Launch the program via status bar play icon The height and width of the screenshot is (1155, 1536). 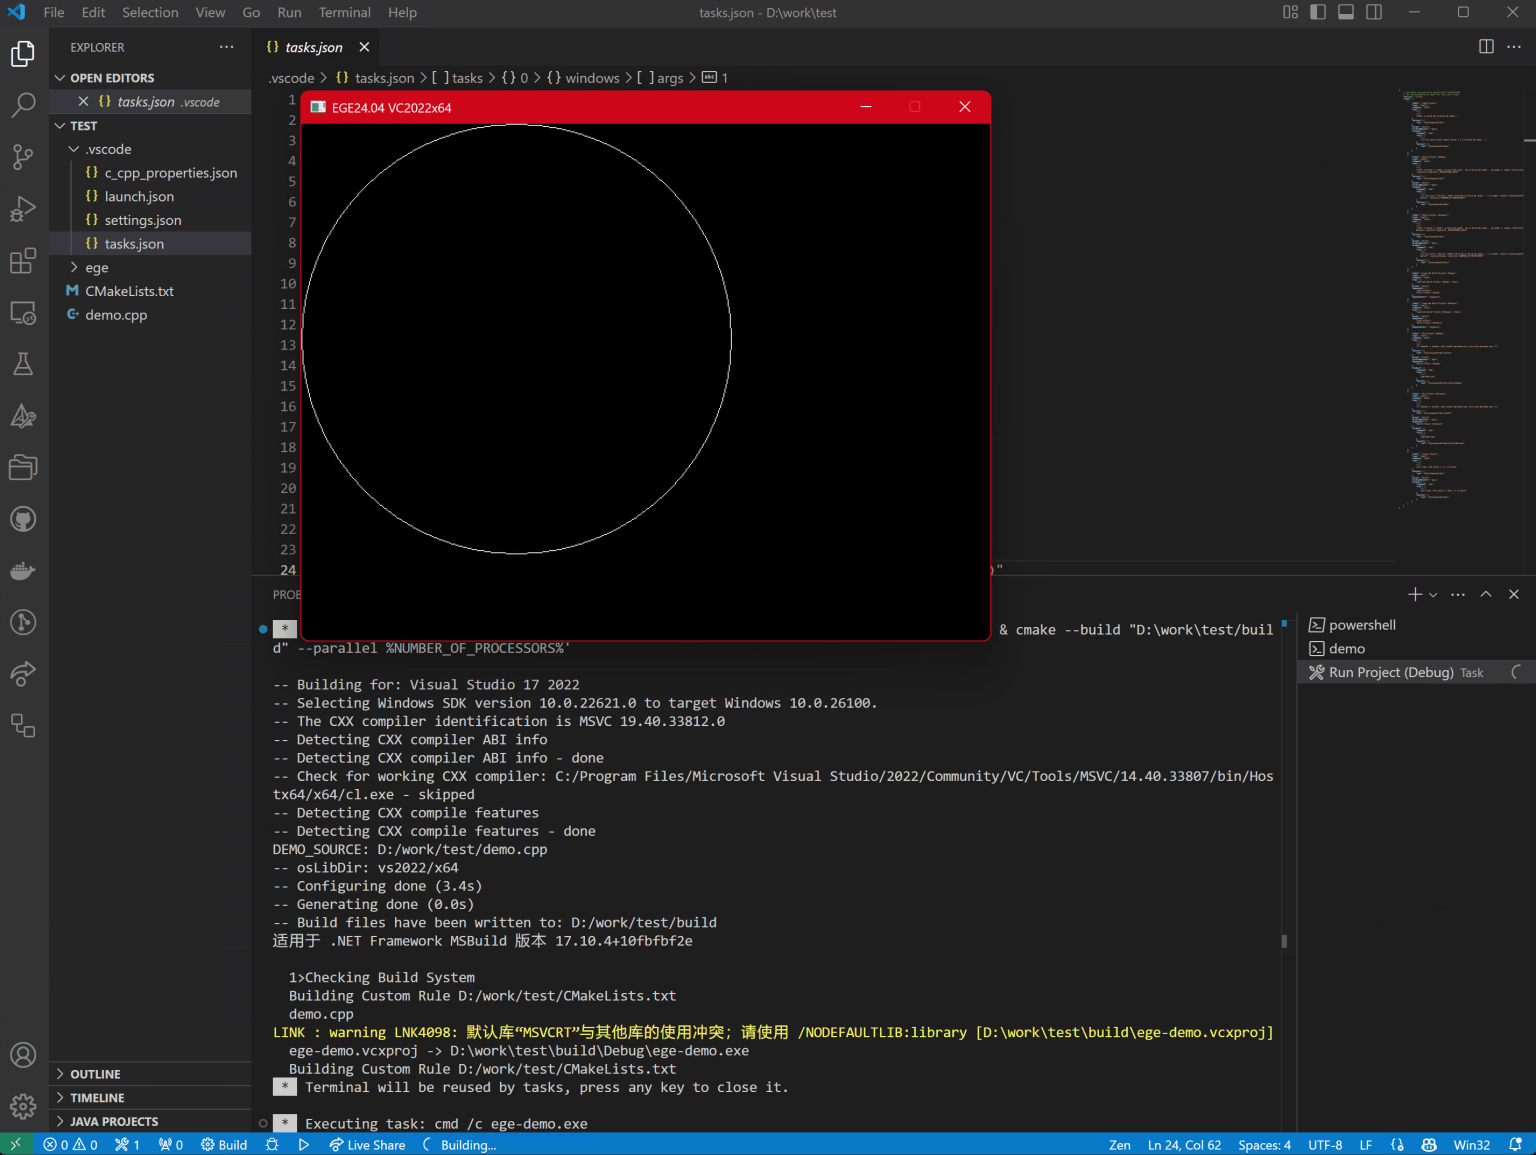[x=304, y=1144]
